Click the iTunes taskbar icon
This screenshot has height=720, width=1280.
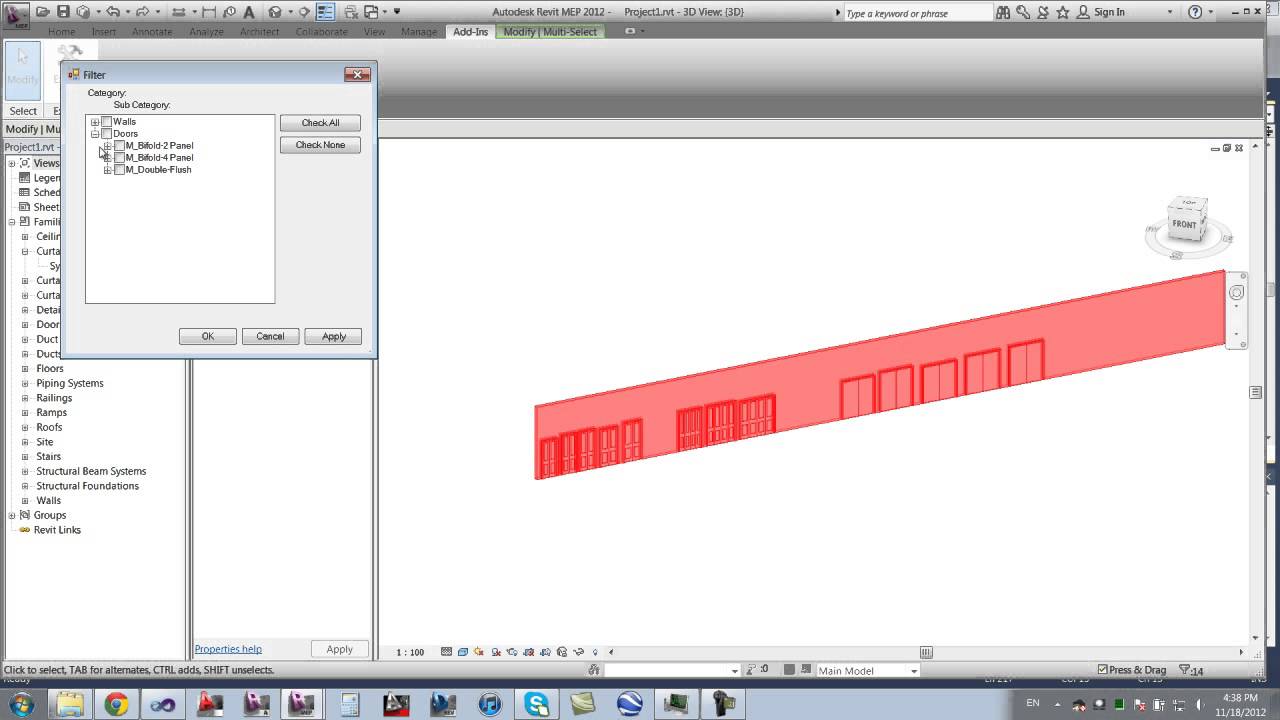tap(489, 705)
